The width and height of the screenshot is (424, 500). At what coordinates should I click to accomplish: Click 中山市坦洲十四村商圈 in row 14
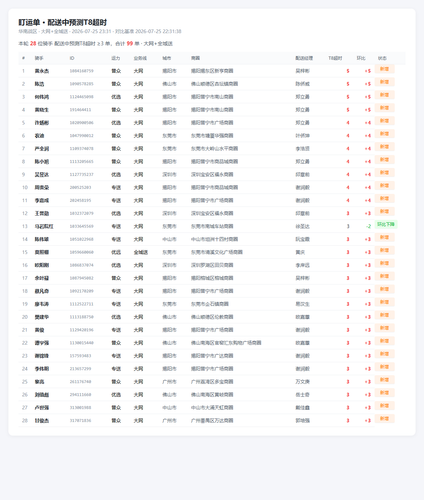tap(214, 239)
